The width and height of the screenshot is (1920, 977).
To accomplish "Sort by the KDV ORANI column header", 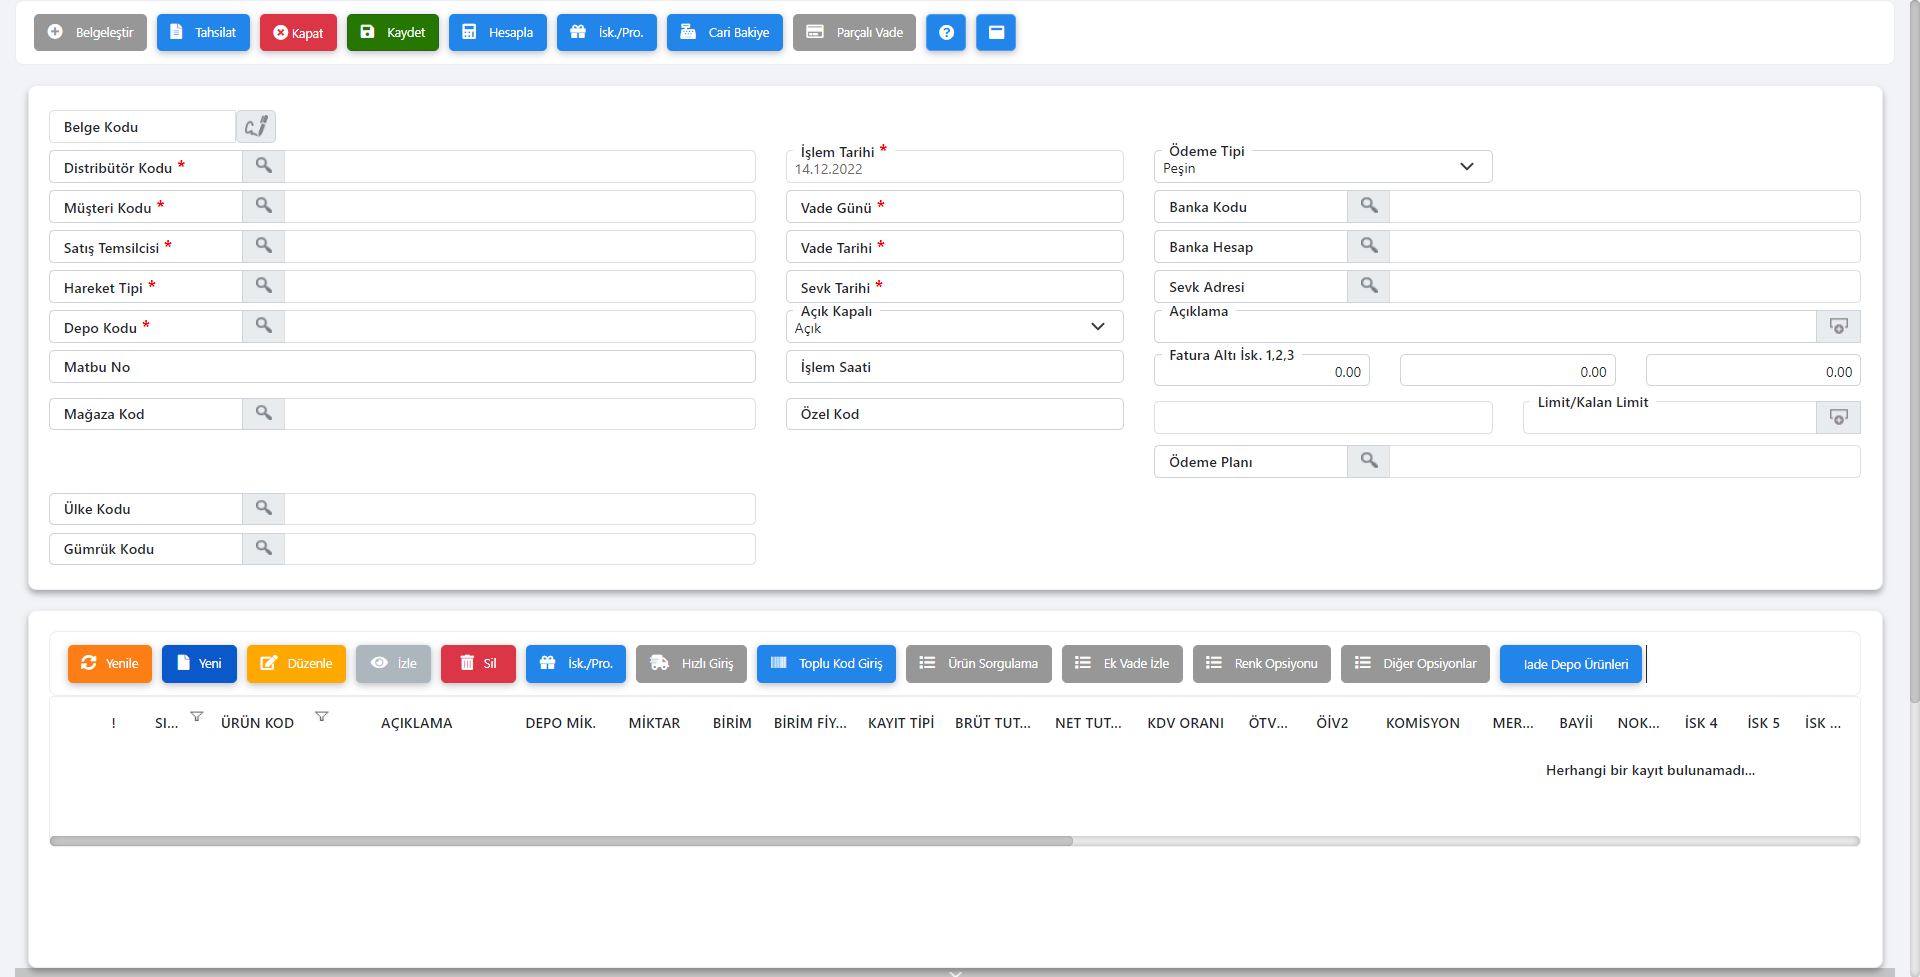I will [x=1185, y=723].
